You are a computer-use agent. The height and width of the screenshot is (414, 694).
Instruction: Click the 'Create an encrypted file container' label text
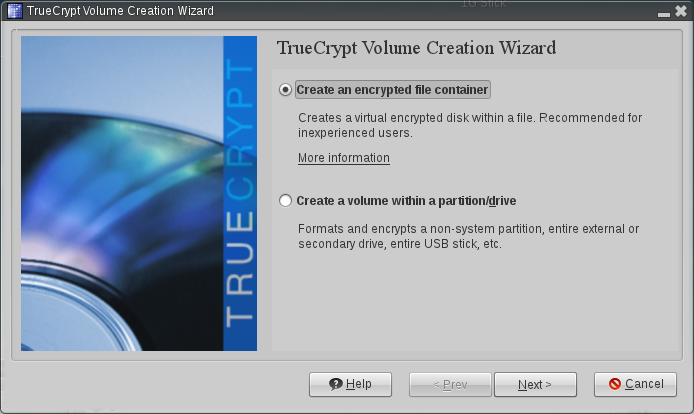392,90
